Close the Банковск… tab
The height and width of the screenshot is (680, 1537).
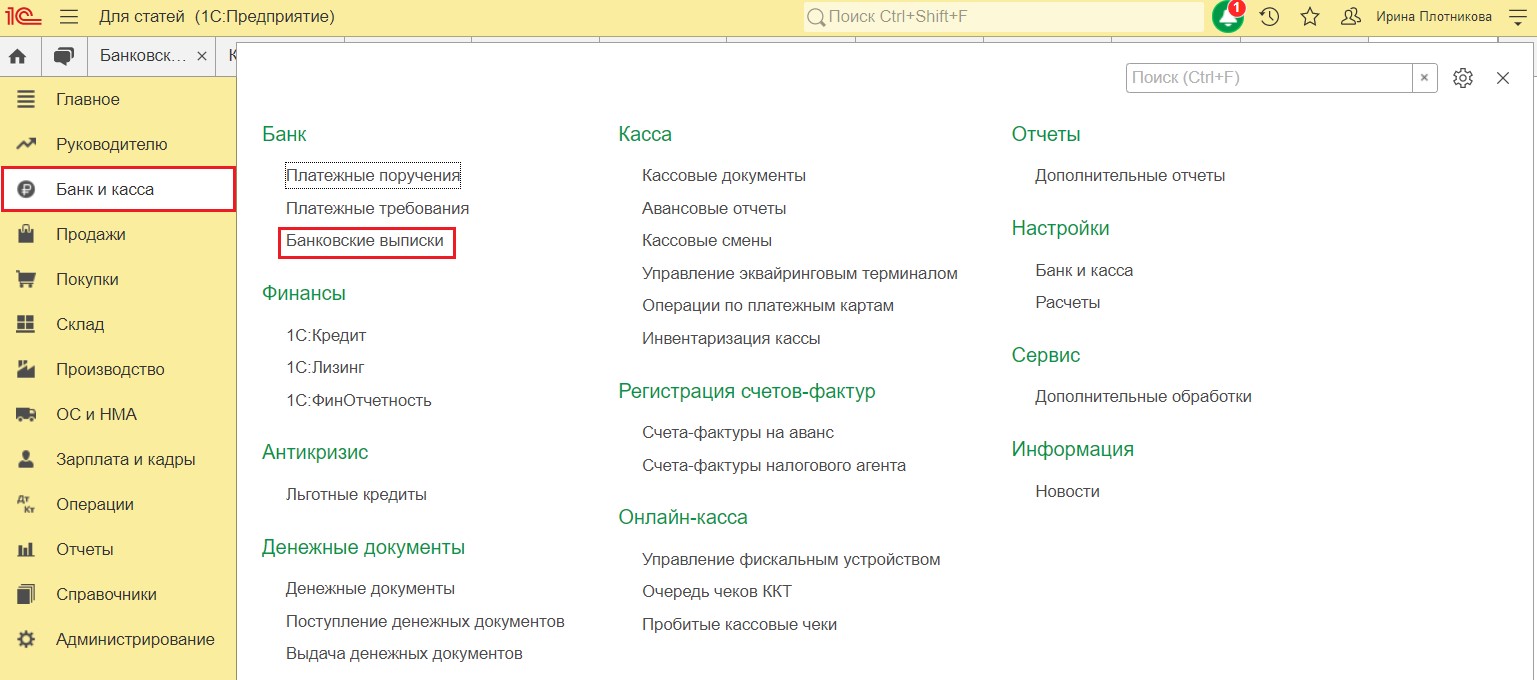tap(202, 57)
